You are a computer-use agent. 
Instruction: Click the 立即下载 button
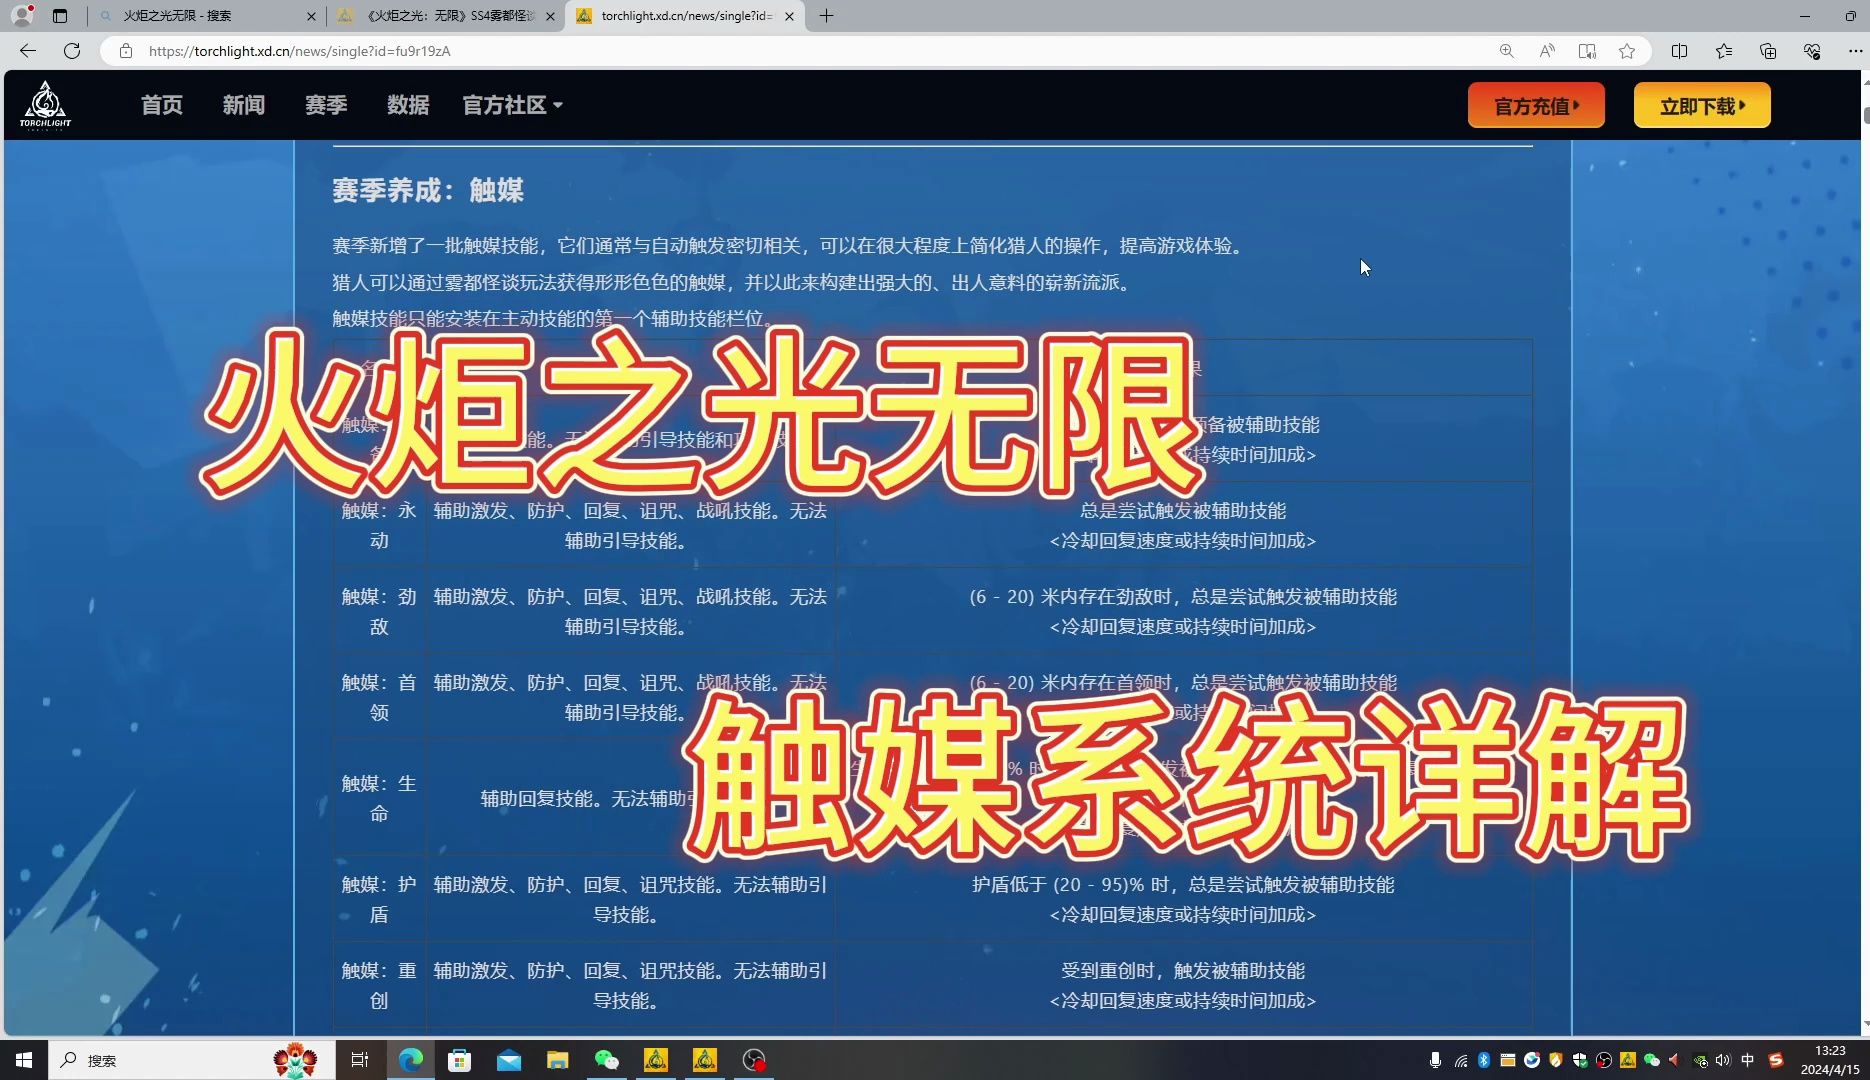1702,105
